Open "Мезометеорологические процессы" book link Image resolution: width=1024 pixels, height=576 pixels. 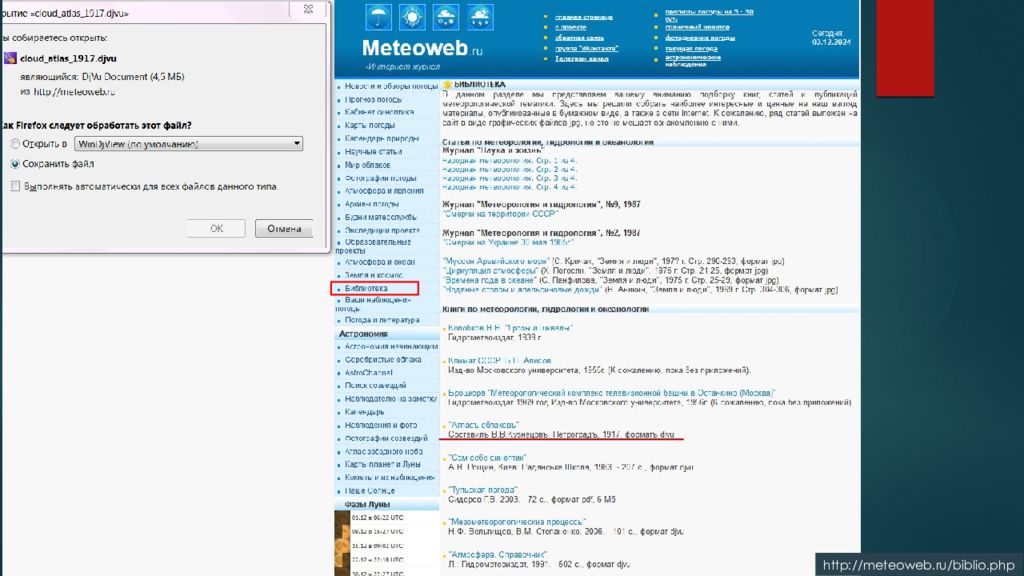[517, 522]
